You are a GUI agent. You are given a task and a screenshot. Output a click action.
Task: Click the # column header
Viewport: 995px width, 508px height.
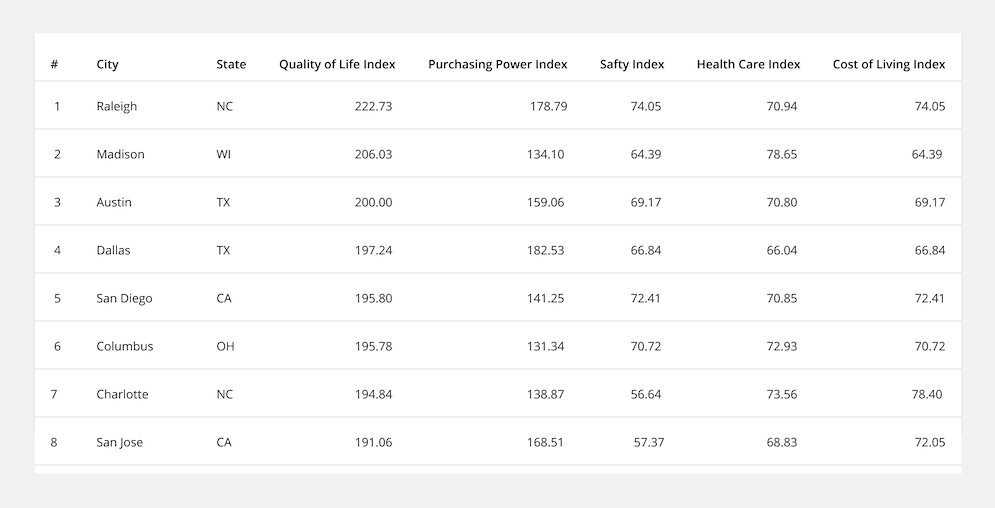point(55,64)
